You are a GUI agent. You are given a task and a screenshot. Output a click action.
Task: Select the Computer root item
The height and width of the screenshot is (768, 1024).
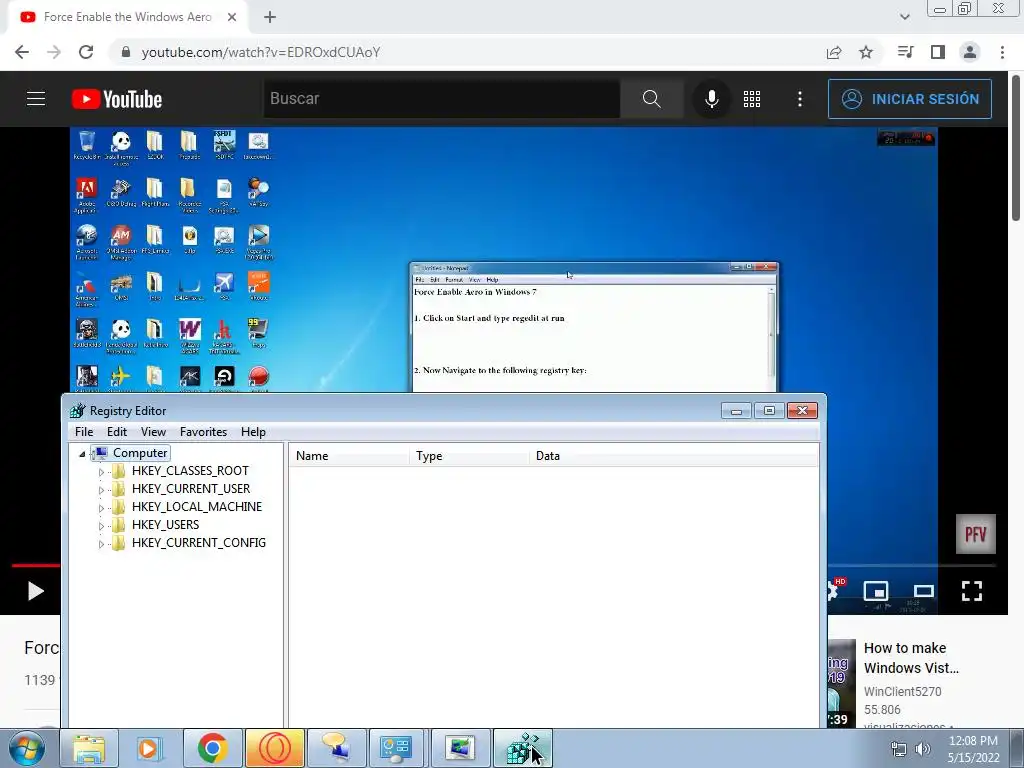click(x=140, y=453)
